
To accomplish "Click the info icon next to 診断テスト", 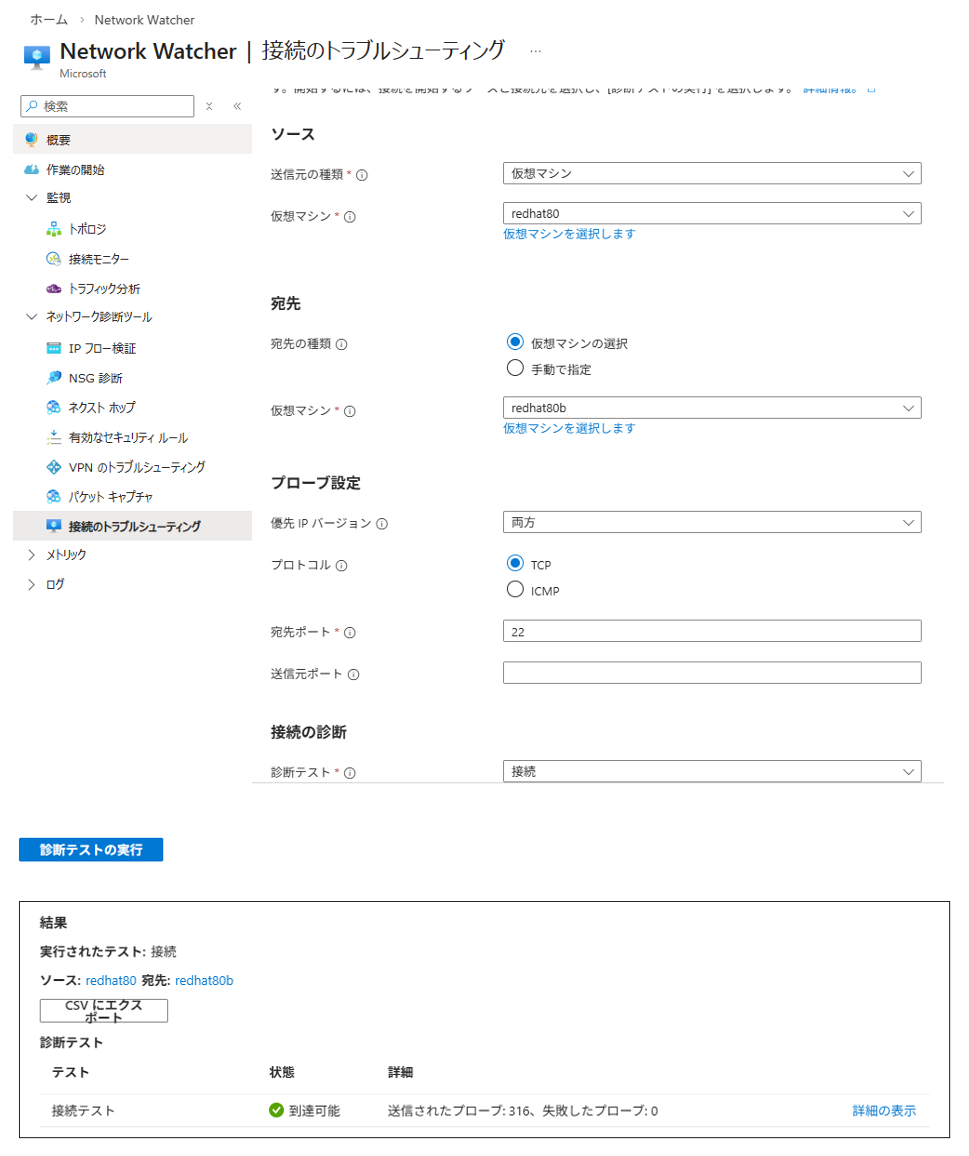I will coord(350,773).
